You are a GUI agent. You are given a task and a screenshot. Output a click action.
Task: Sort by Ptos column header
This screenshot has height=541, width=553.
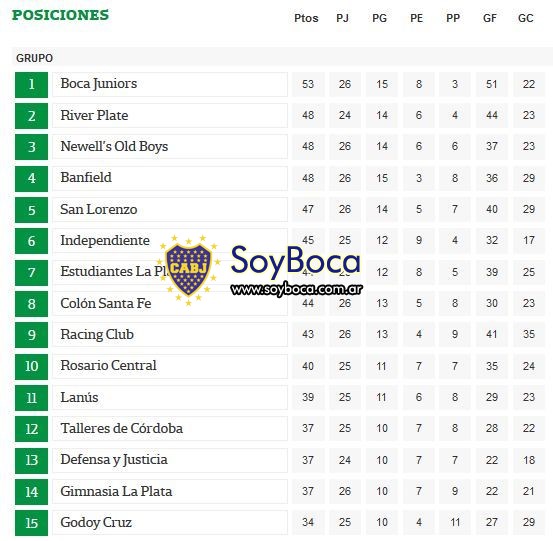point(306,18)
